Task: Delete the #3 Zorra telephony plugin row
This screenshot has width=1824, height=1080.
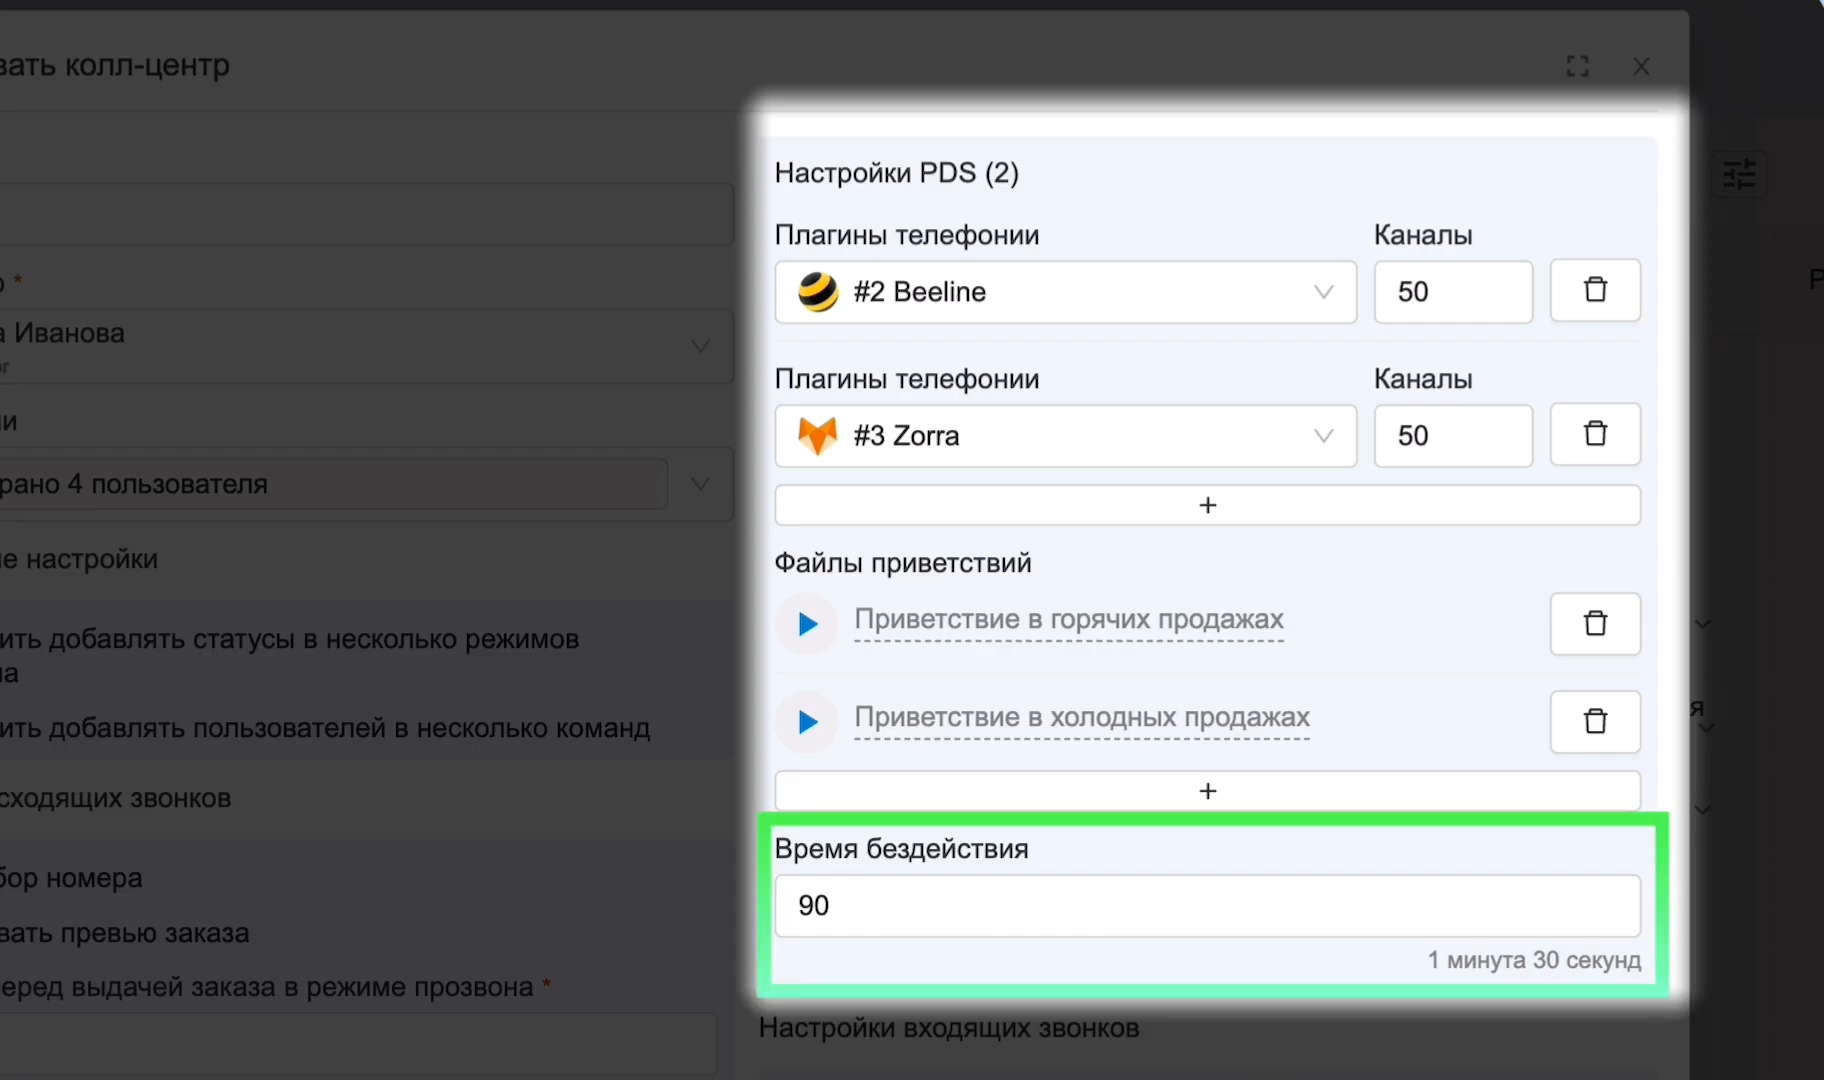Action: point(1595,435)
